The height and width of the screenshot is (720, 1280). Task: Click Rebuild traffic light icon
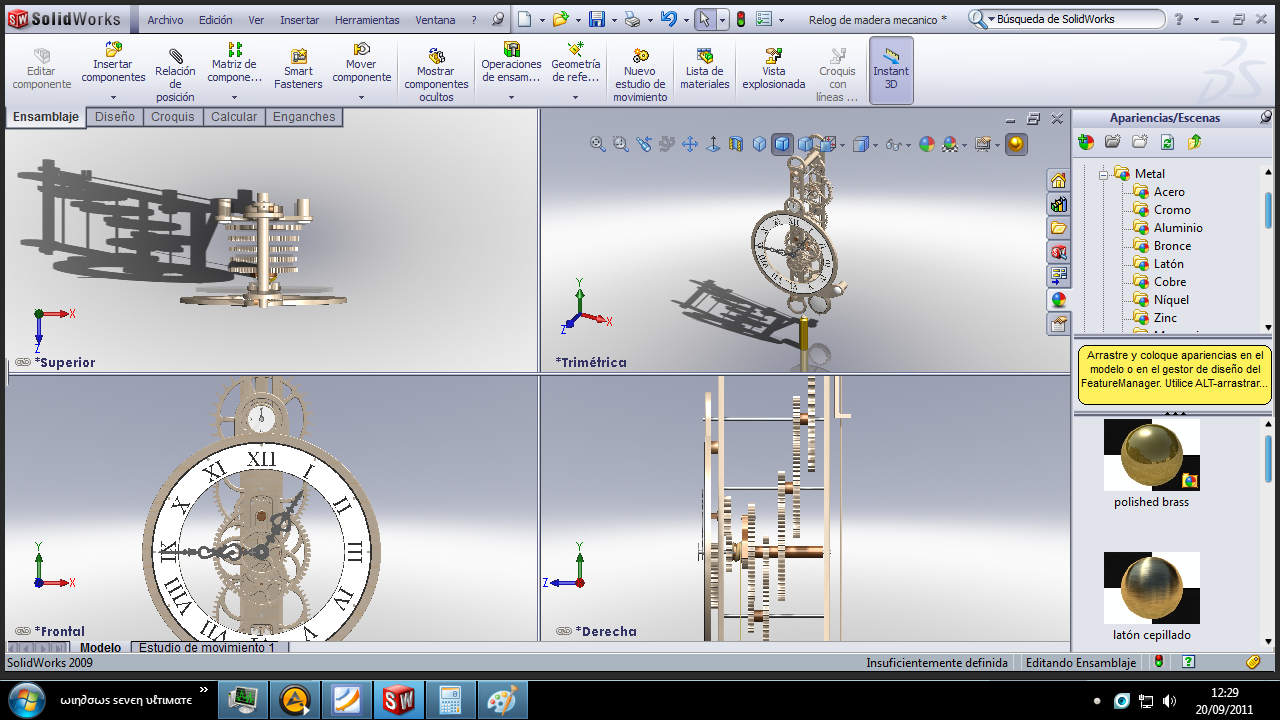(x=740, y=19)
